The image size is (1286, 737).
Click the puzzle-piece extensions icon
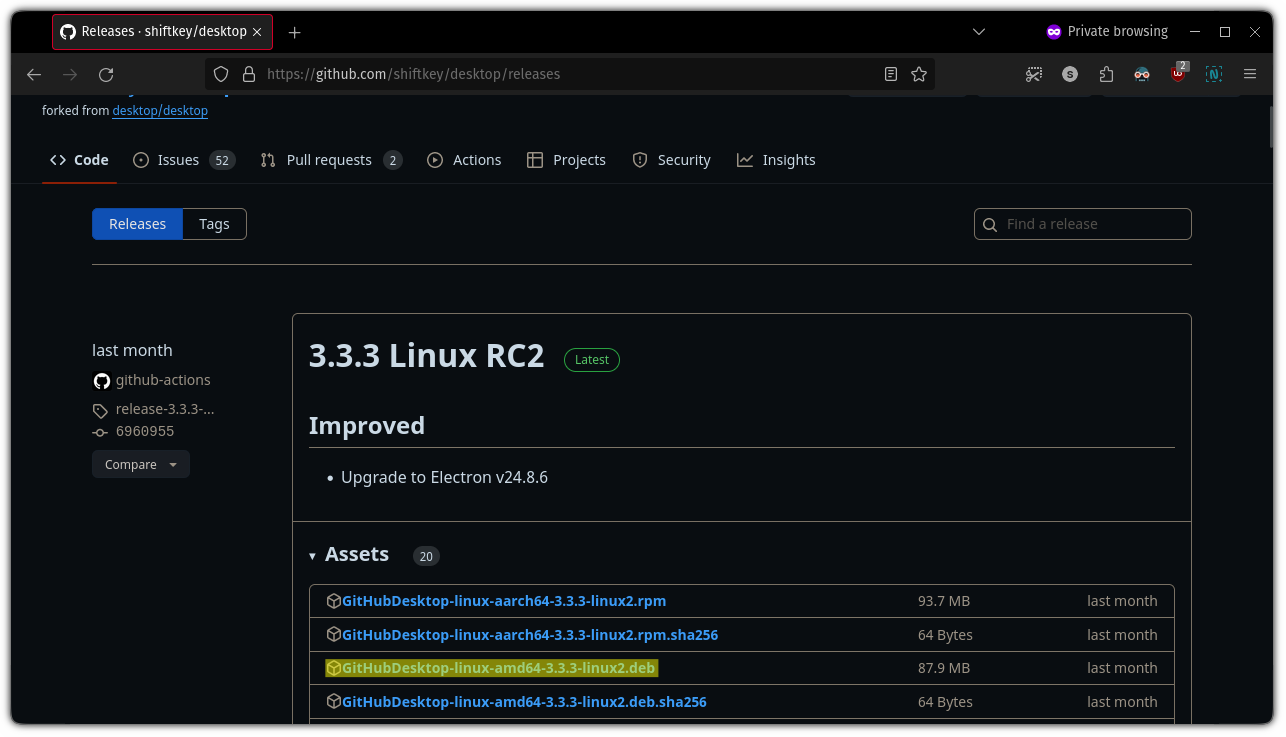click(1106, 74)
